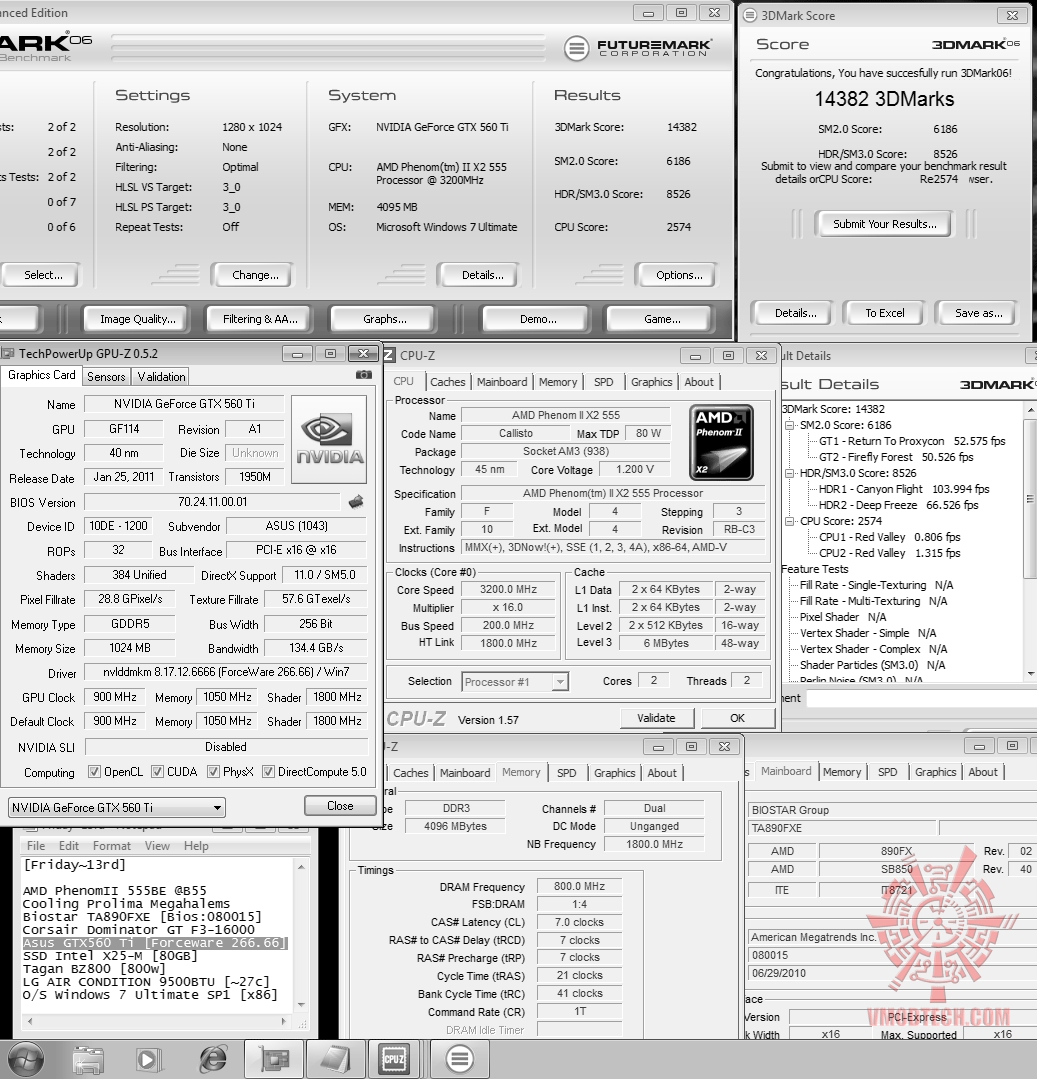
Task: Collapse the SM2.0 Score tree node
Action: (x=790, y=425)
